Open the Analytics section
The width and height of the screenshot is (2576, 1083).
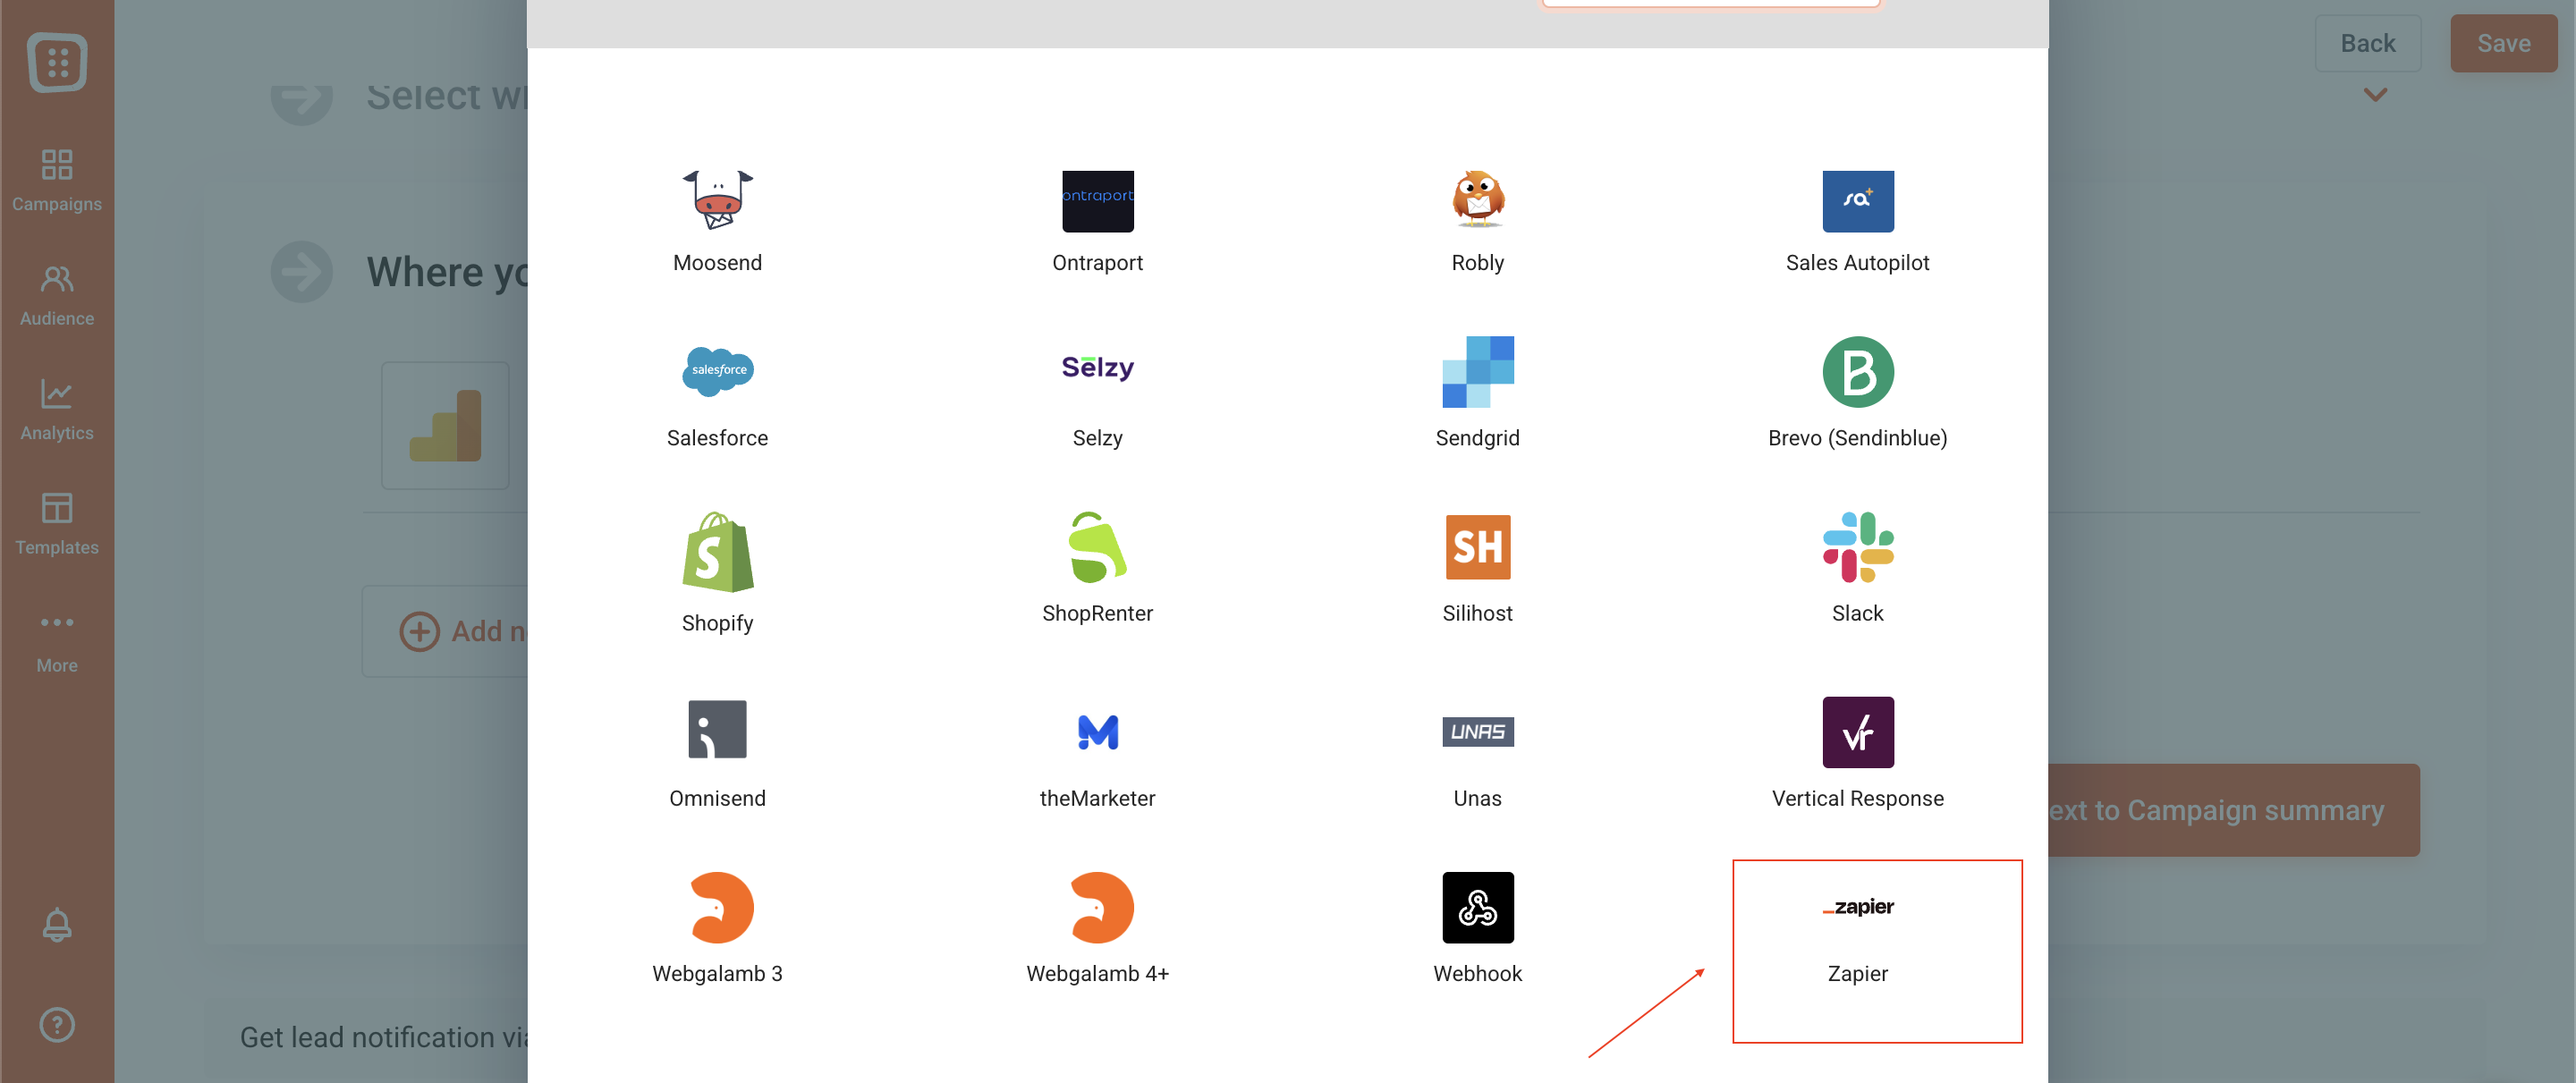coord(57,410)
